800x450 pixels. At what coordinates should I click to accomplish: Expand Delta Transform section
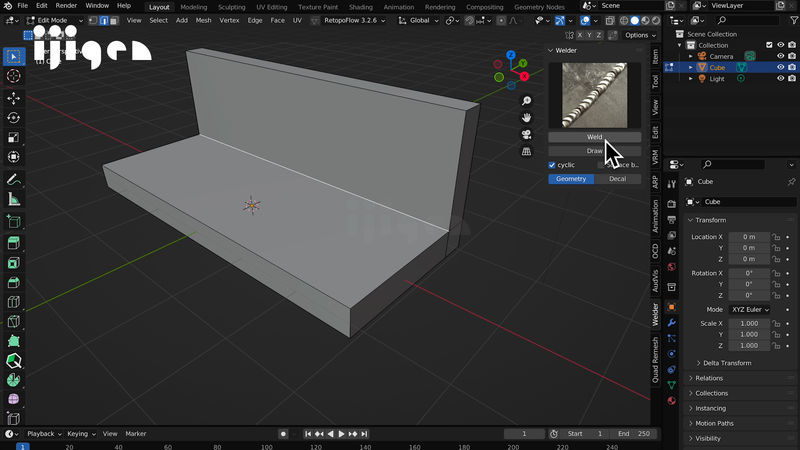[727, 363]
